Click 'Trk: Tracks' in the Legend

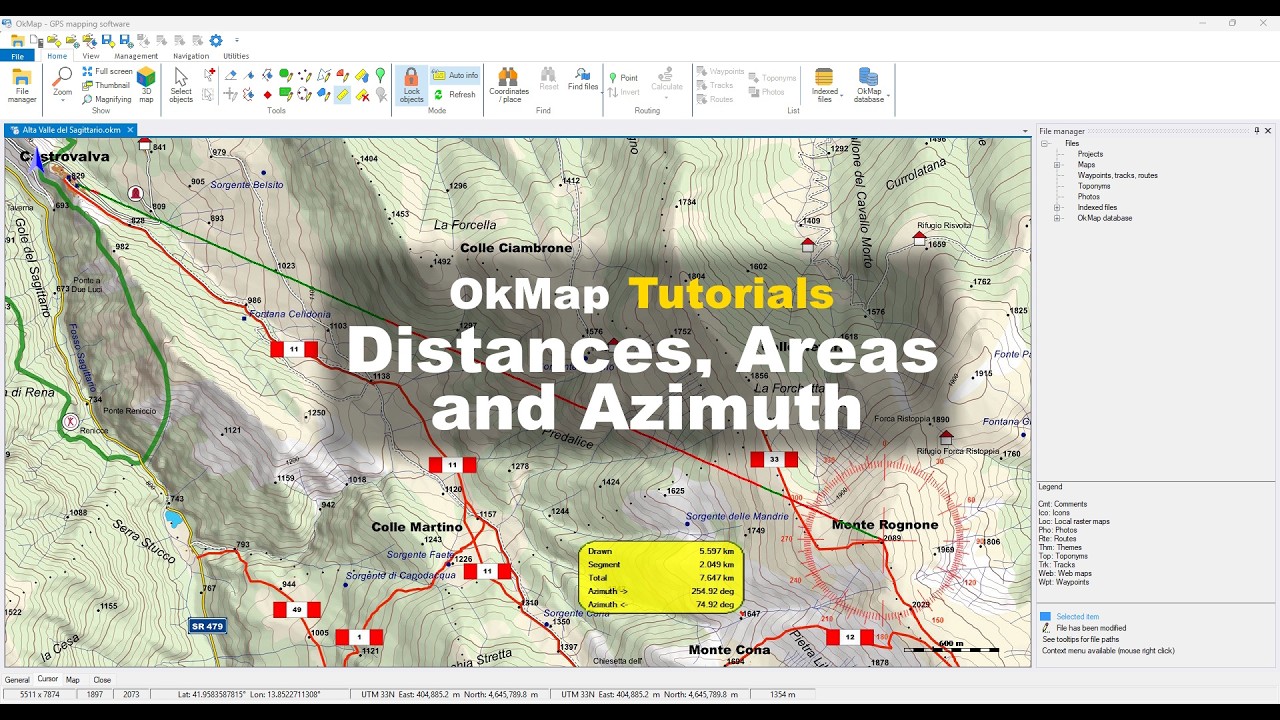[x=1057, y=564]
